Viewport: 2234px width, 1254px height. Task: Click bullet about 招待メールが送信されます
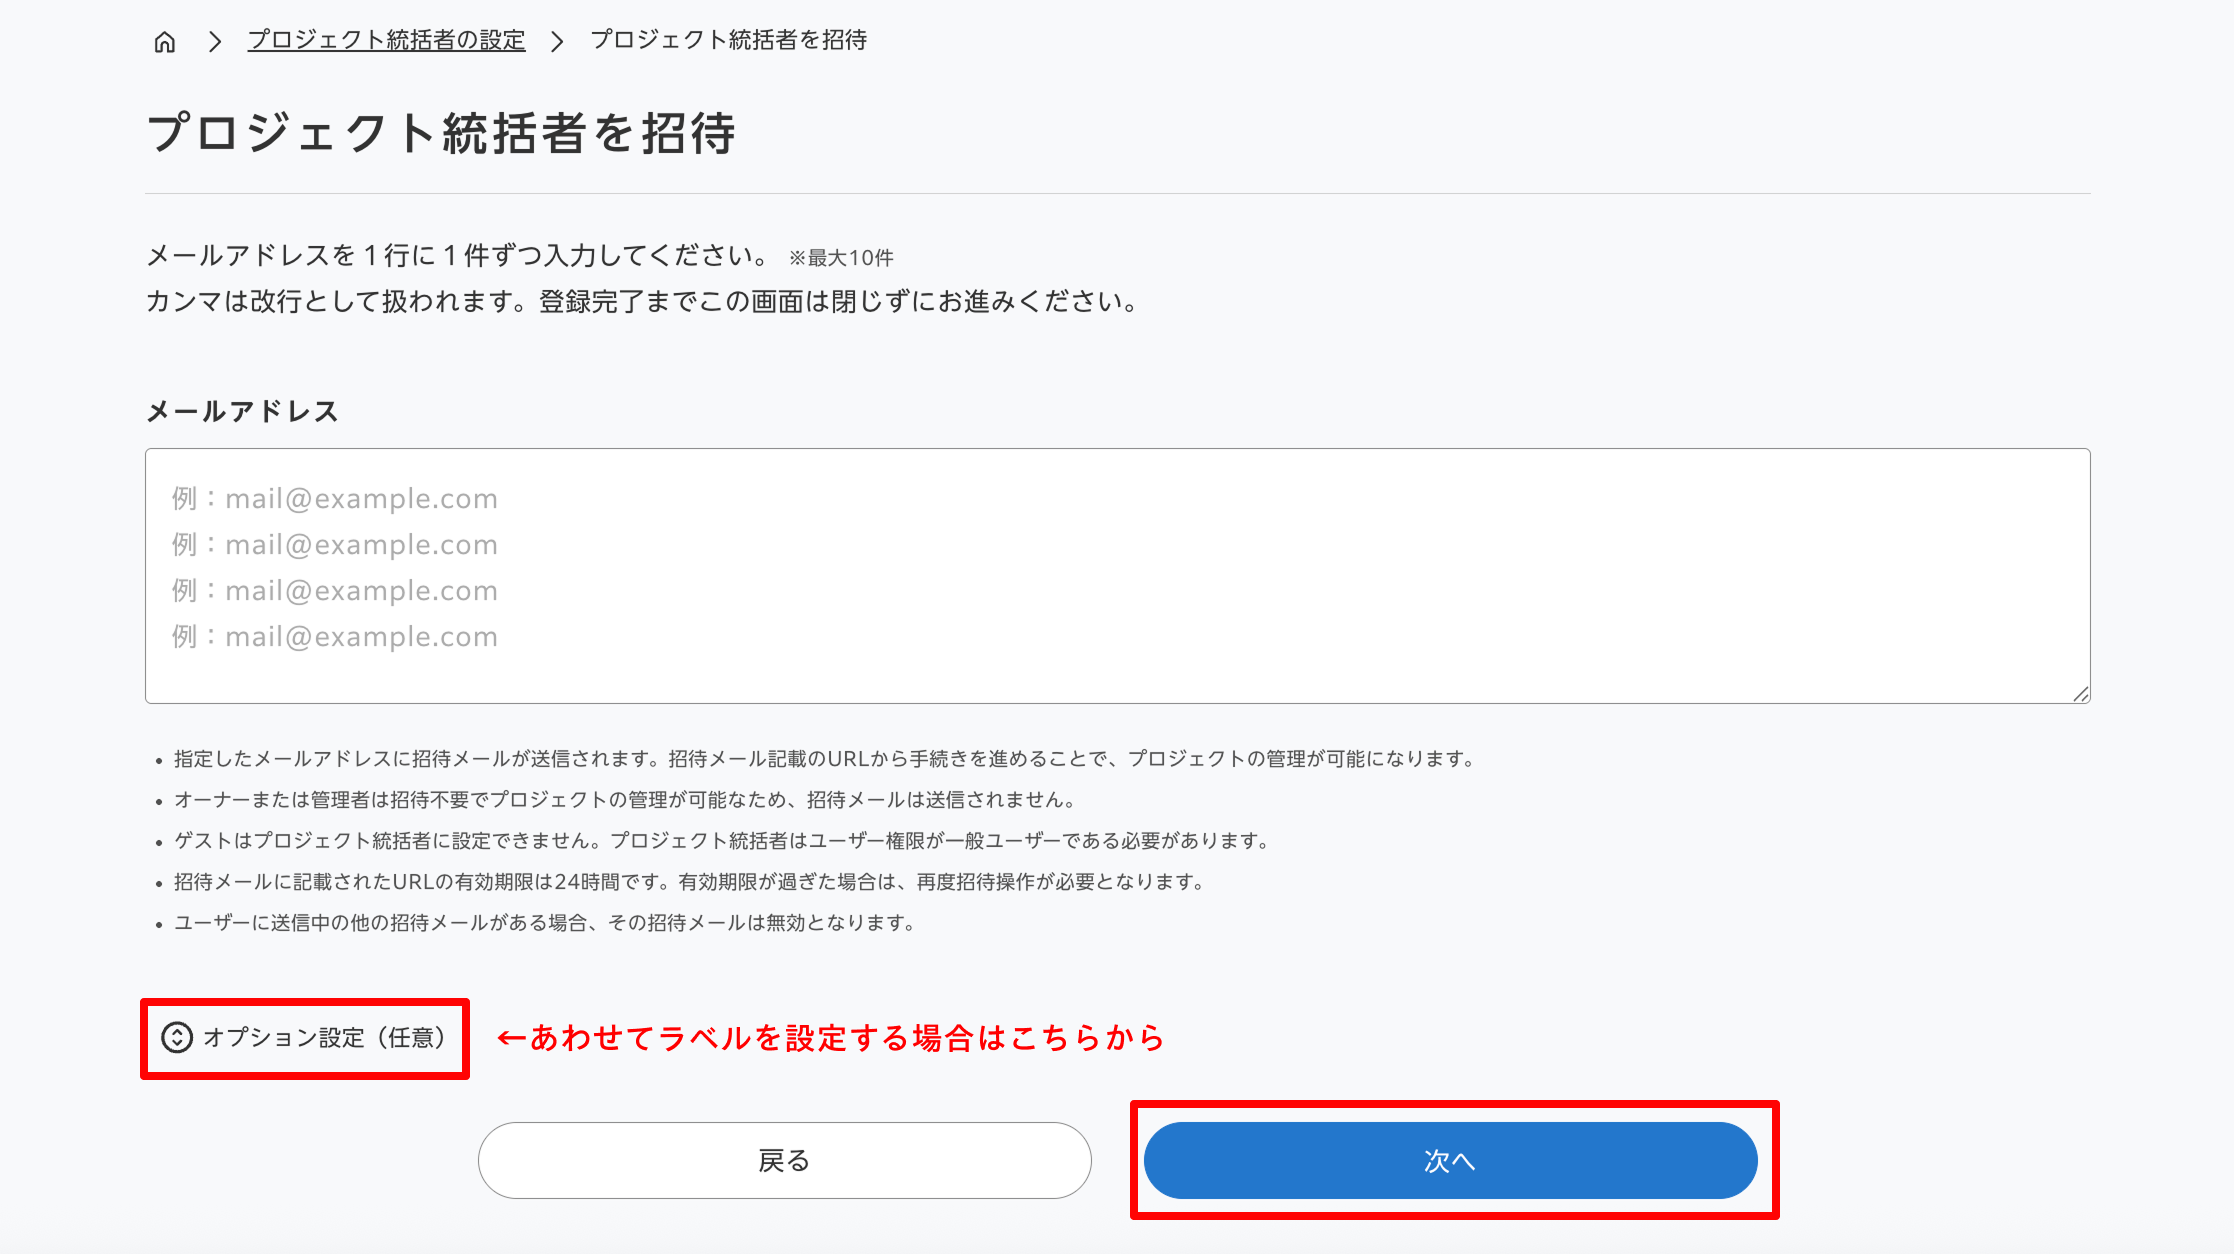pos(825,759)
